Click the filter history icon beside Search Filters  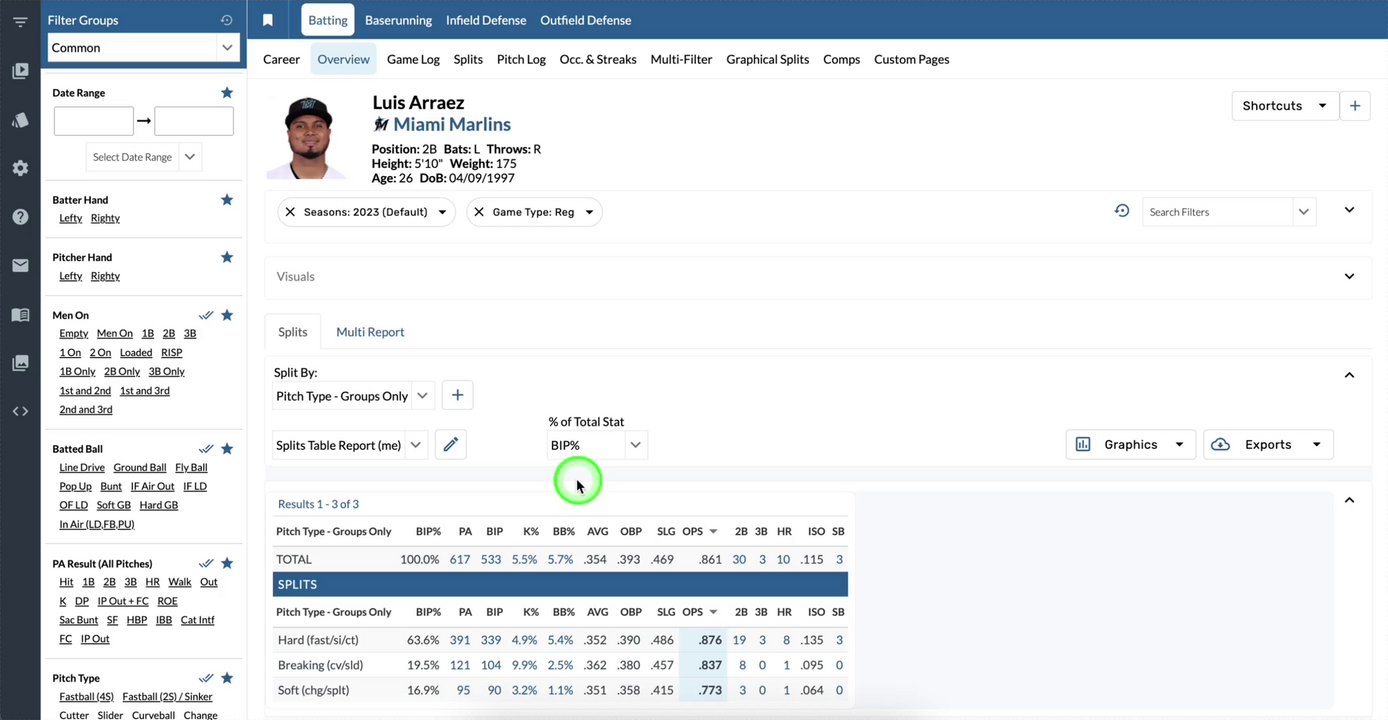tap(1122, 211)
